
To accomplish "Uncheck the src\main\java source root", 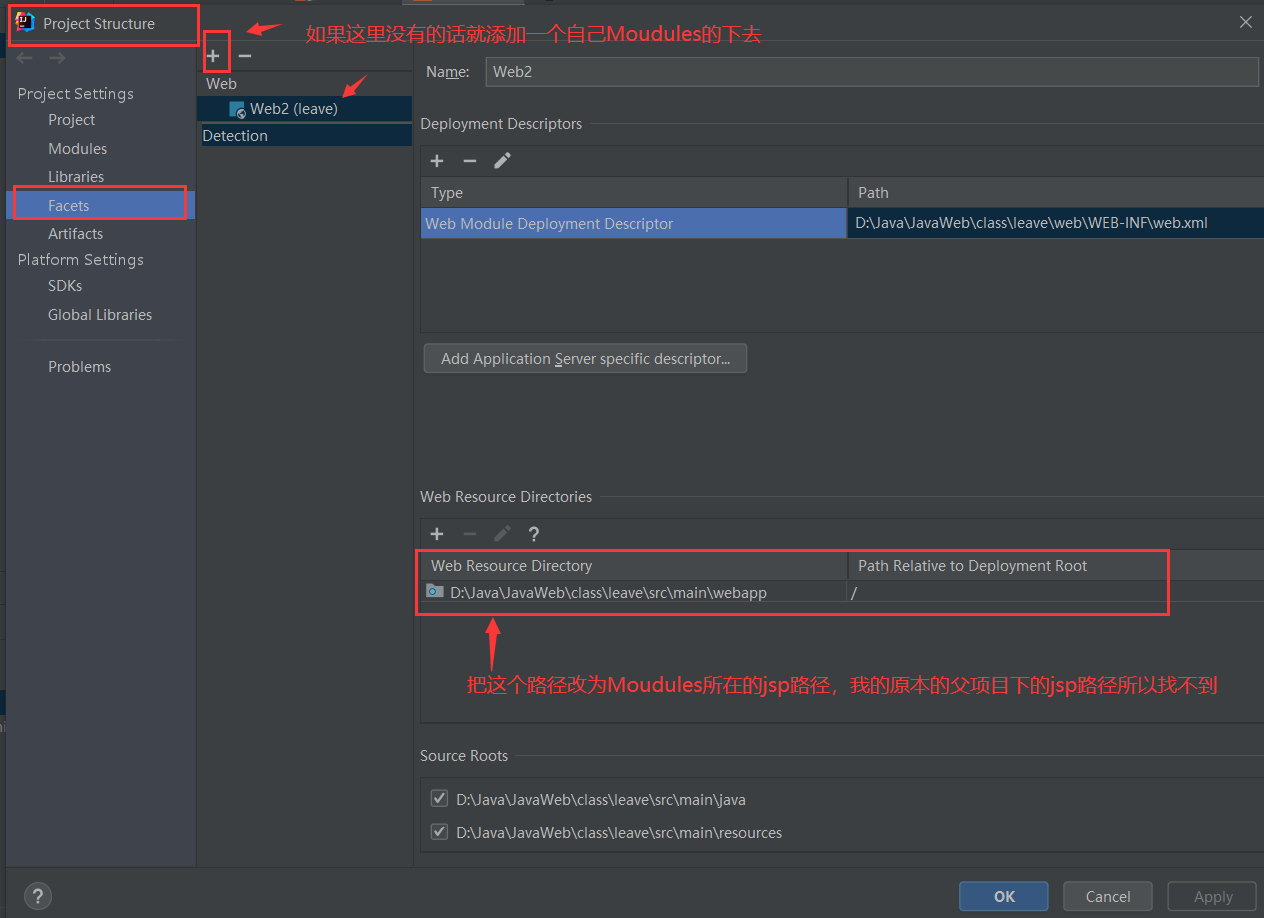I will pyautogui.click(x=439, y=798).
